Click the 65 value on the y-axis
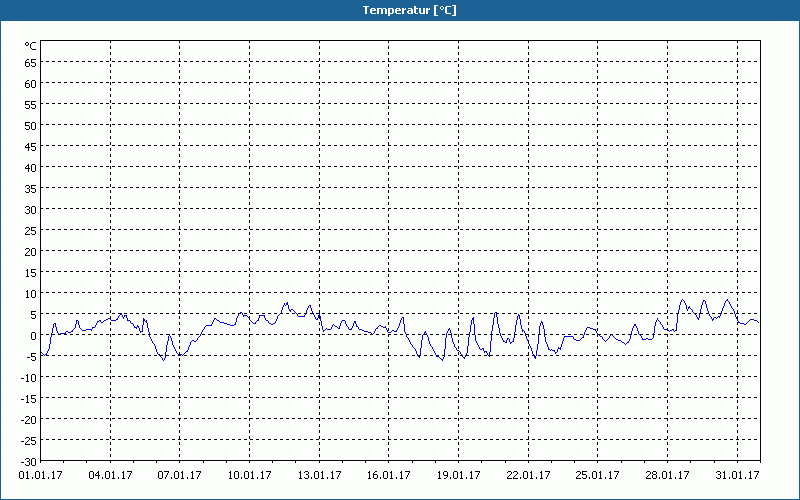Viewport: 800px width, 500px height. tap(30, 63)
